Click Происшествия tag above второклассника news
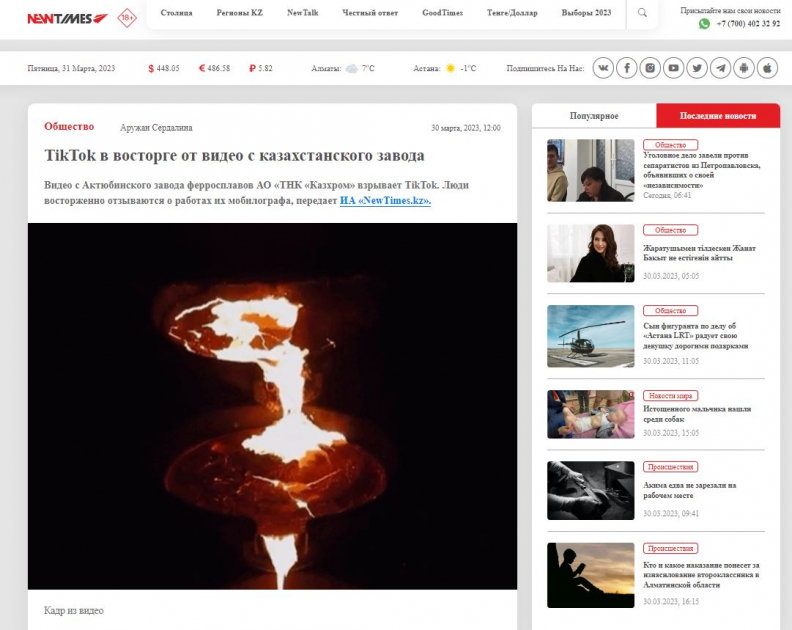Image resolution: width=792 pixels, height=630 pixels. pyautogui.click(x=670, y=548)
